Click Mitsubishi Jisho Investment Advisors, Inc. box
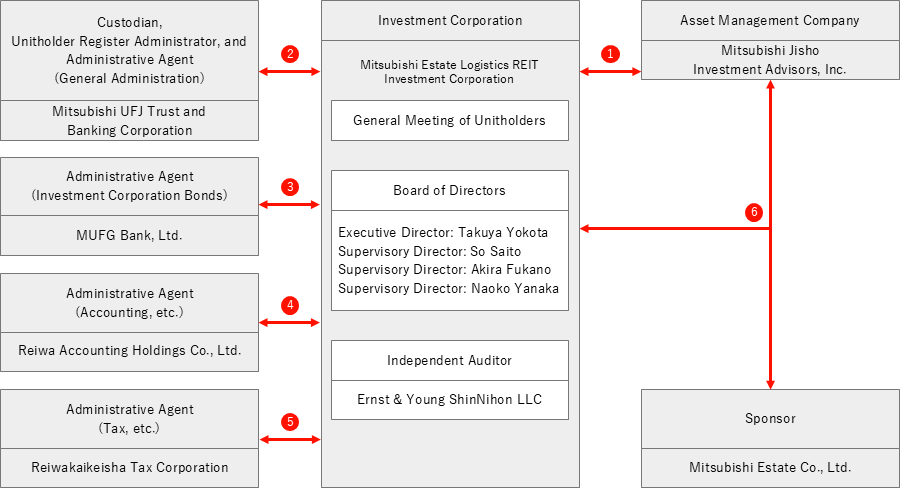Image resolution: width=900 pixels, height=488 pixels. pyautogui.click(x=769, y=60)
